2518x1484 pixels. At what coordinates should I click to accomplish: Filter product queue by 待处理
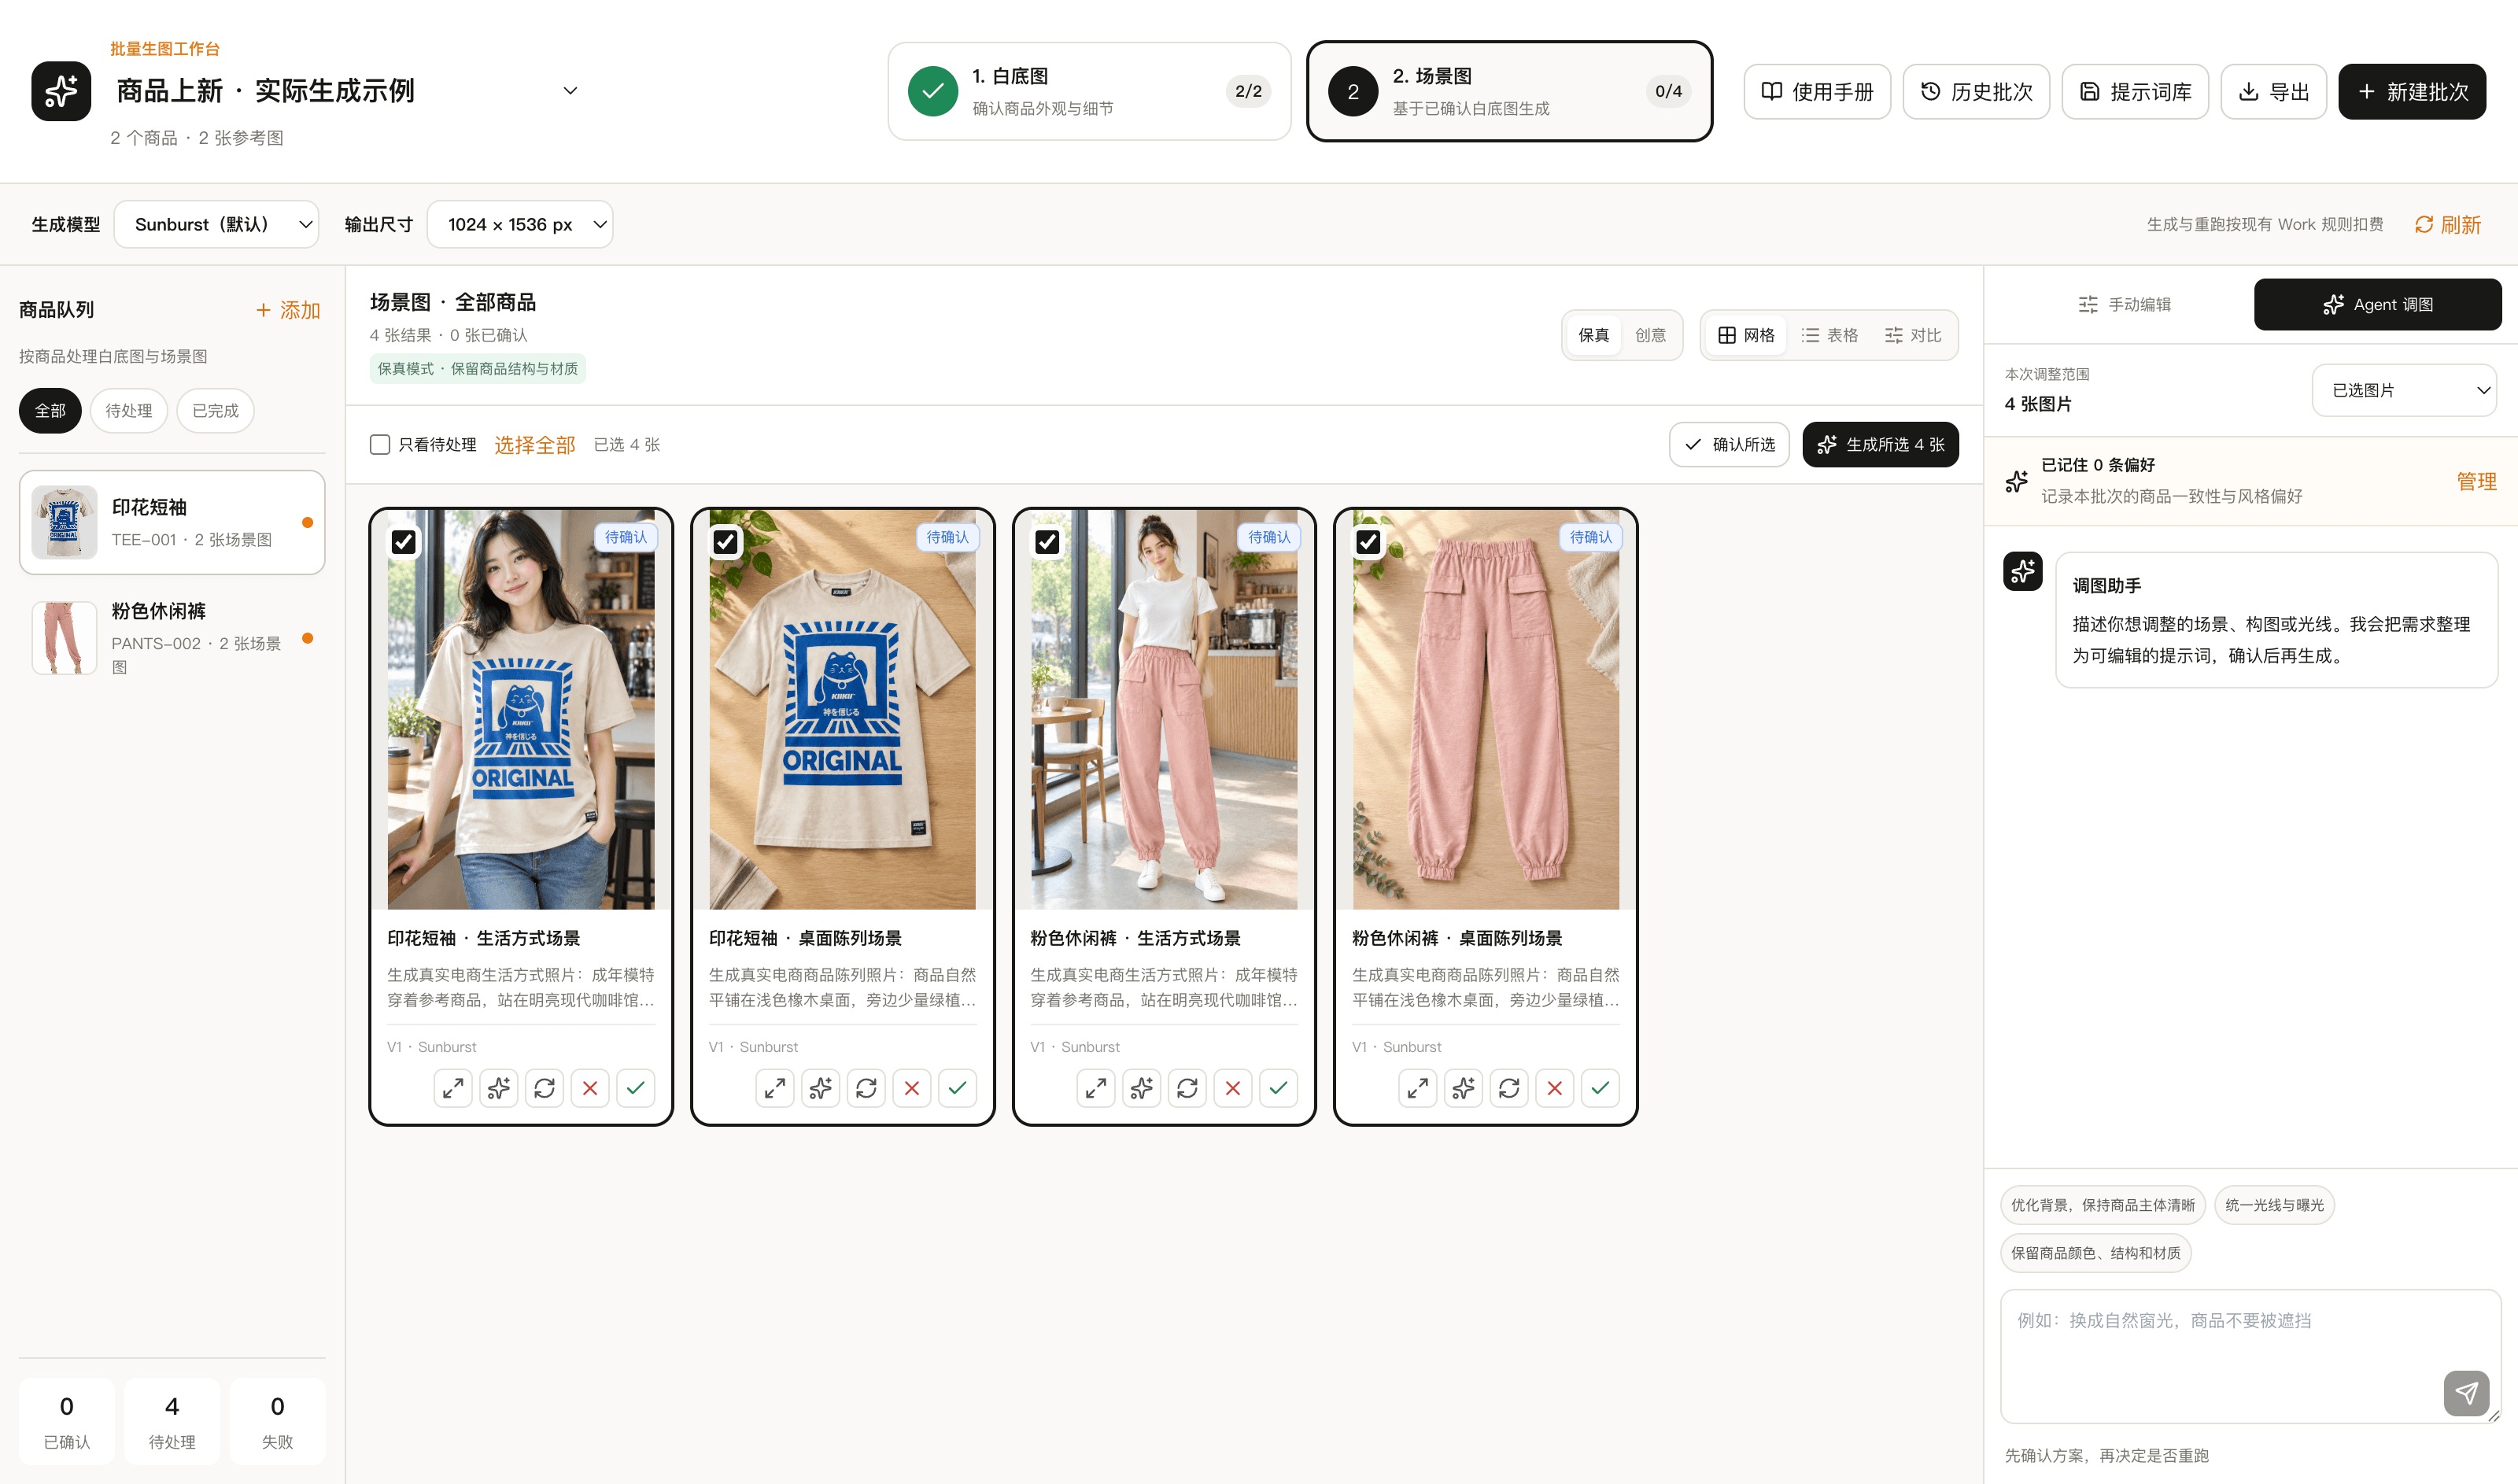coord(129,411)
